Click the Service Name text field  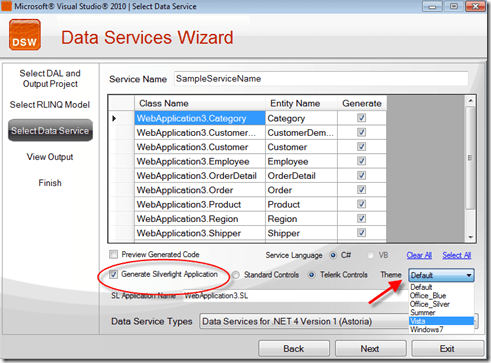321,79
